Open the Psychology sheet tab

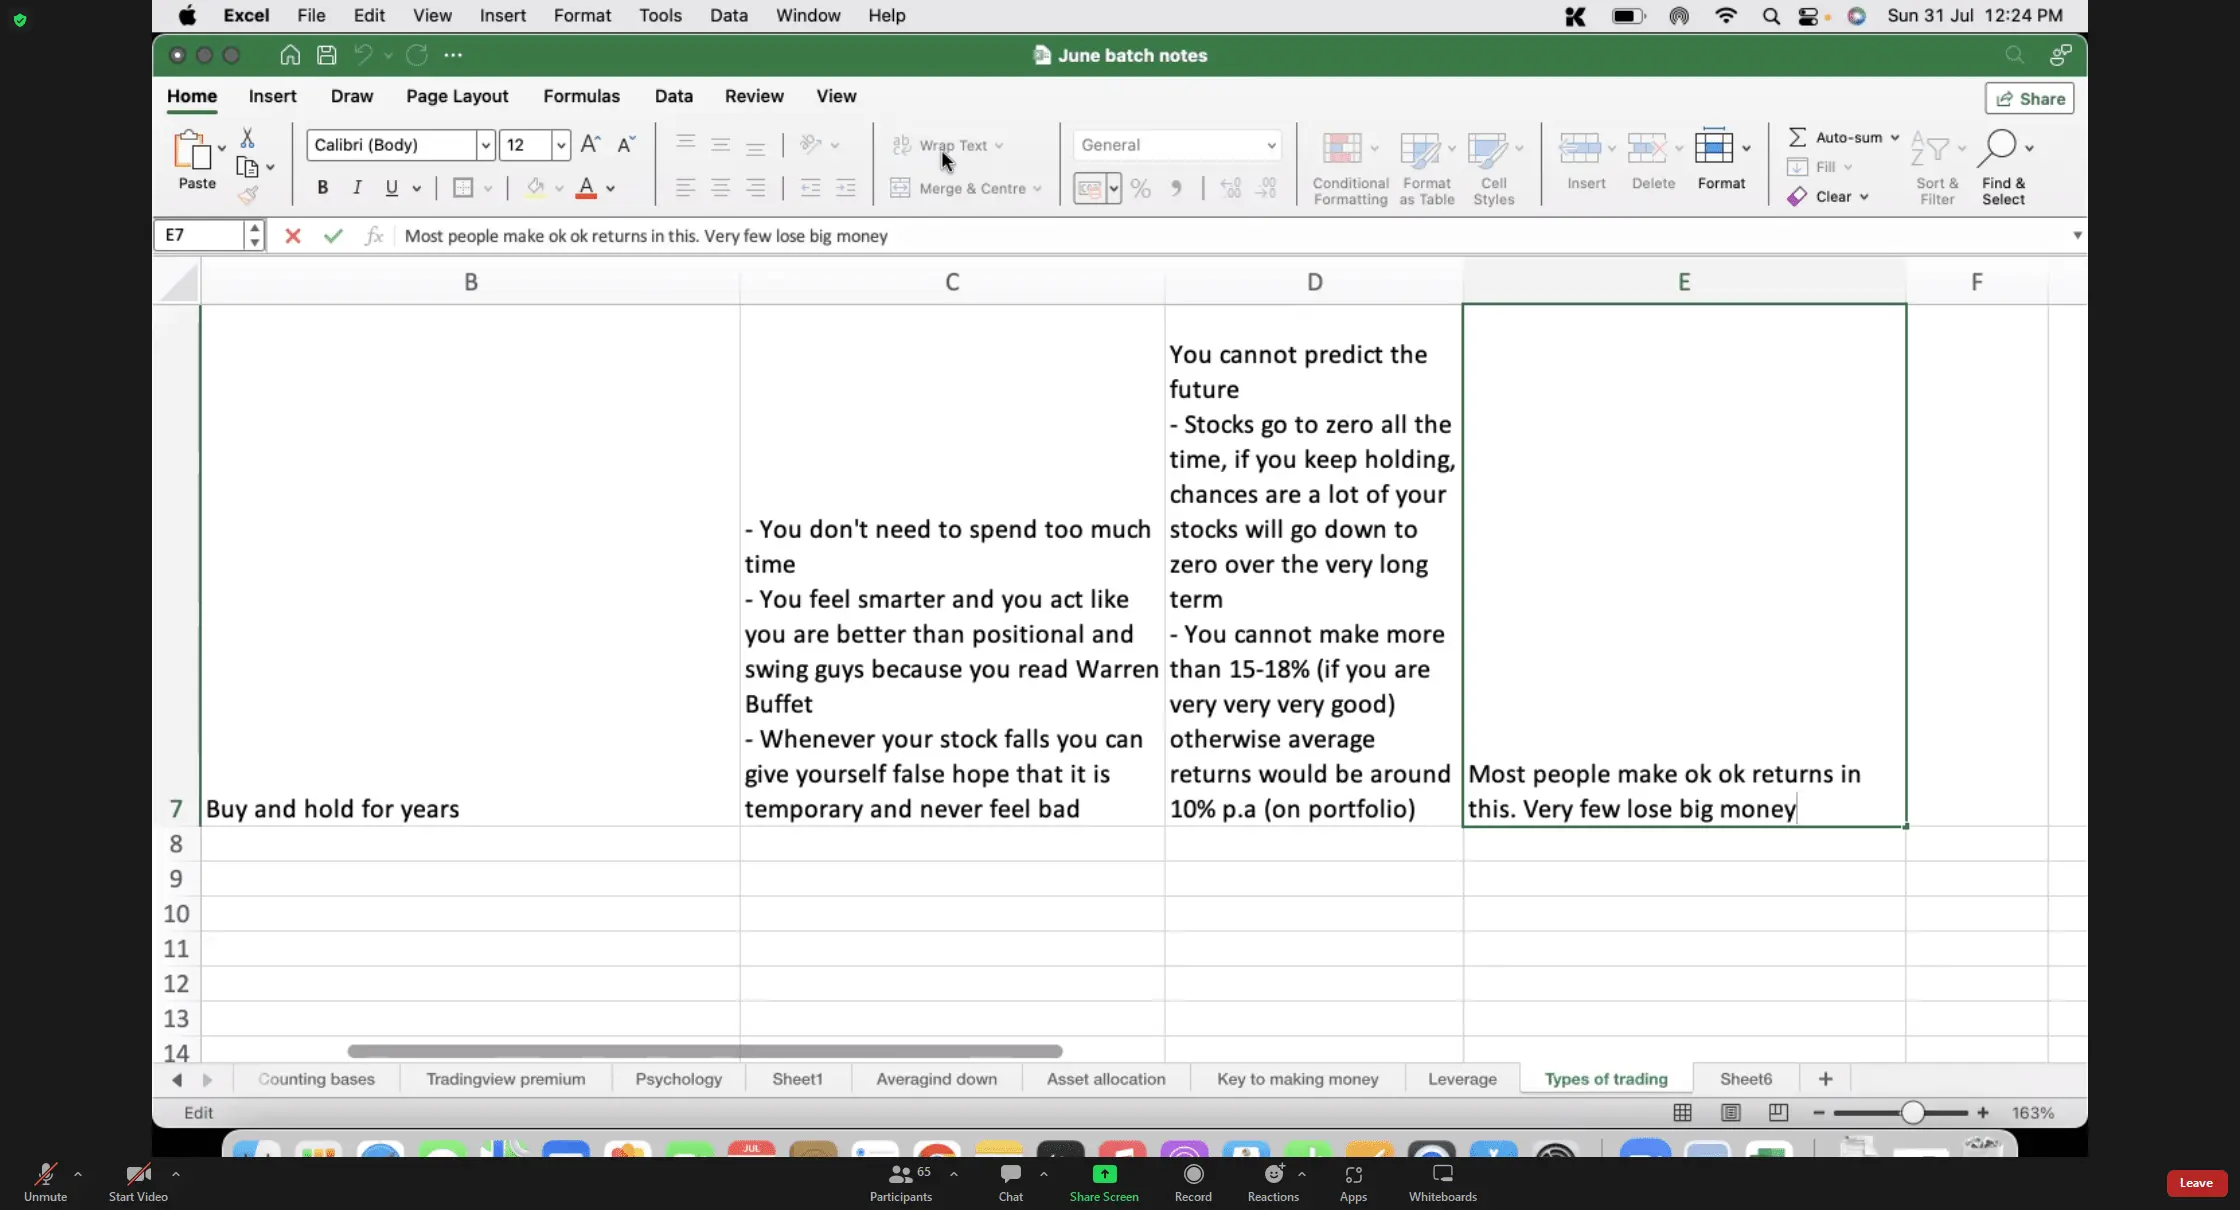tap(678, 1079)
